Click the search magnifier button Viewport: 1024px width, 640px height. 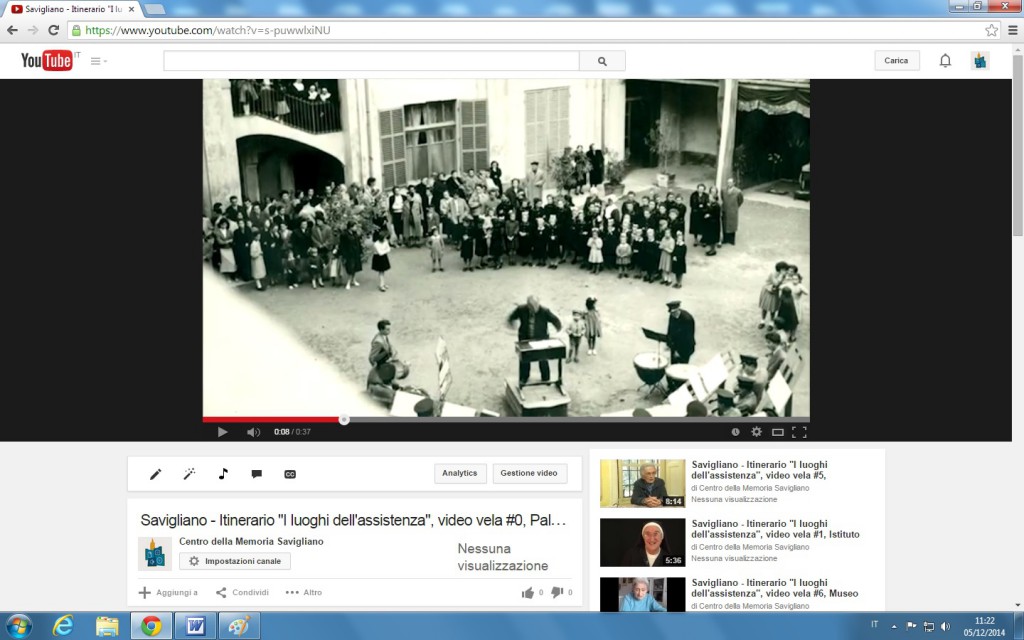[602, 61]
